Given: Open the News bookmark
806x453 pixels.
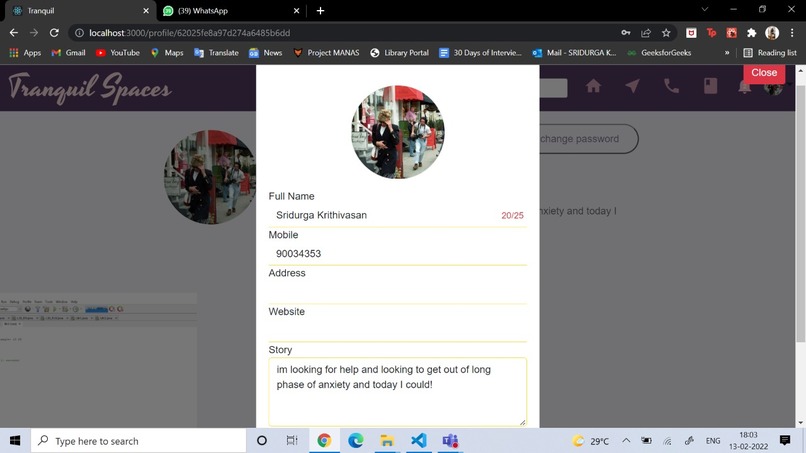Looking at the screenshot, I should click(x=266, y=52).
